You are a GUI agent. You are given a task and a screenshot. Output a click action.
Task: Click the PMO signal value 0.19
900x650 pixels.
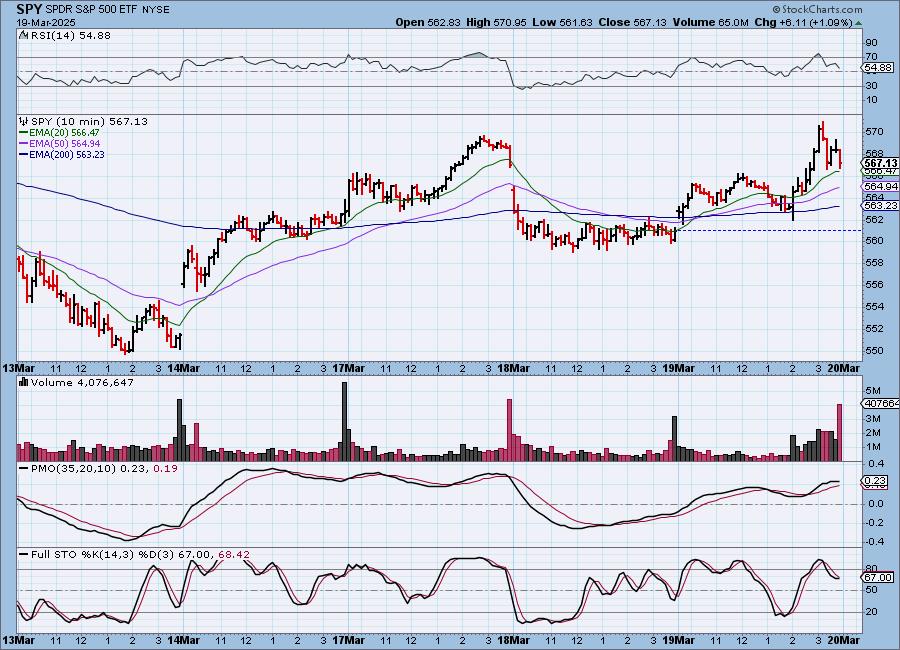click(166, 469)
